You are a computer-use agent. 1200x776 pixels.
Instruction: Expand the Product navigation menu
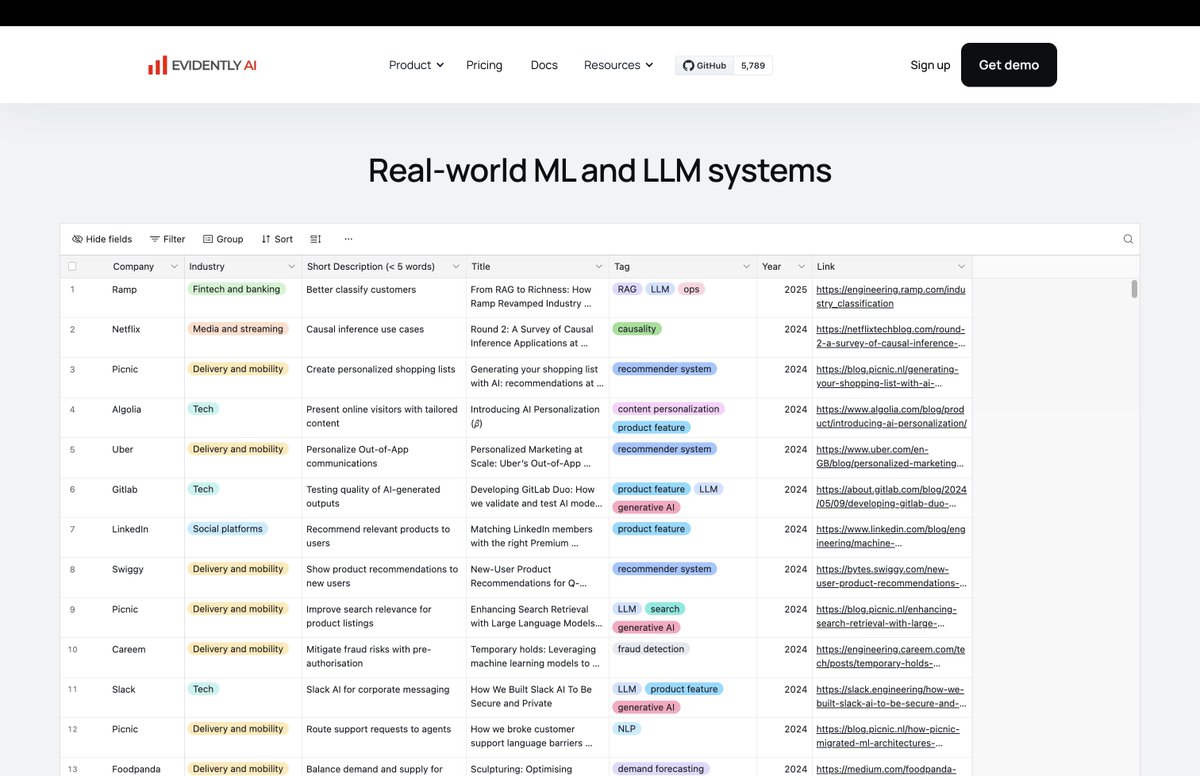pos(416,65)
